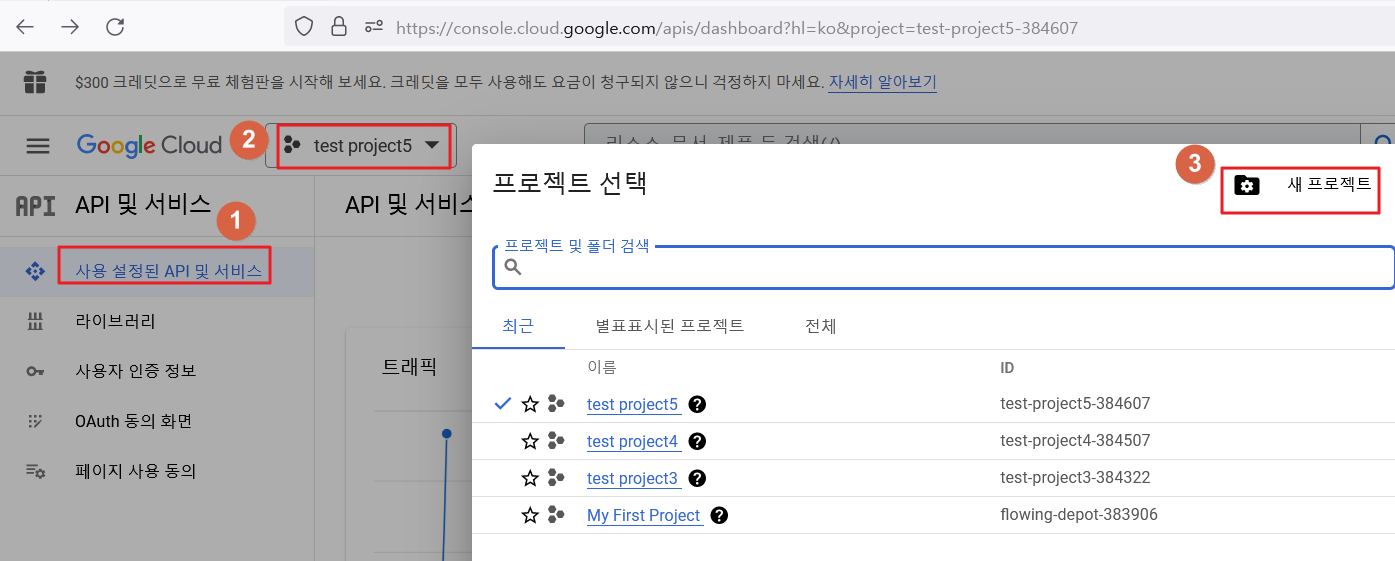Create a new project with 새 프로젝트
Image resolution: width=1395 pixels, height=561 pixels.
pyautogui.click(x=1301, y=185)
